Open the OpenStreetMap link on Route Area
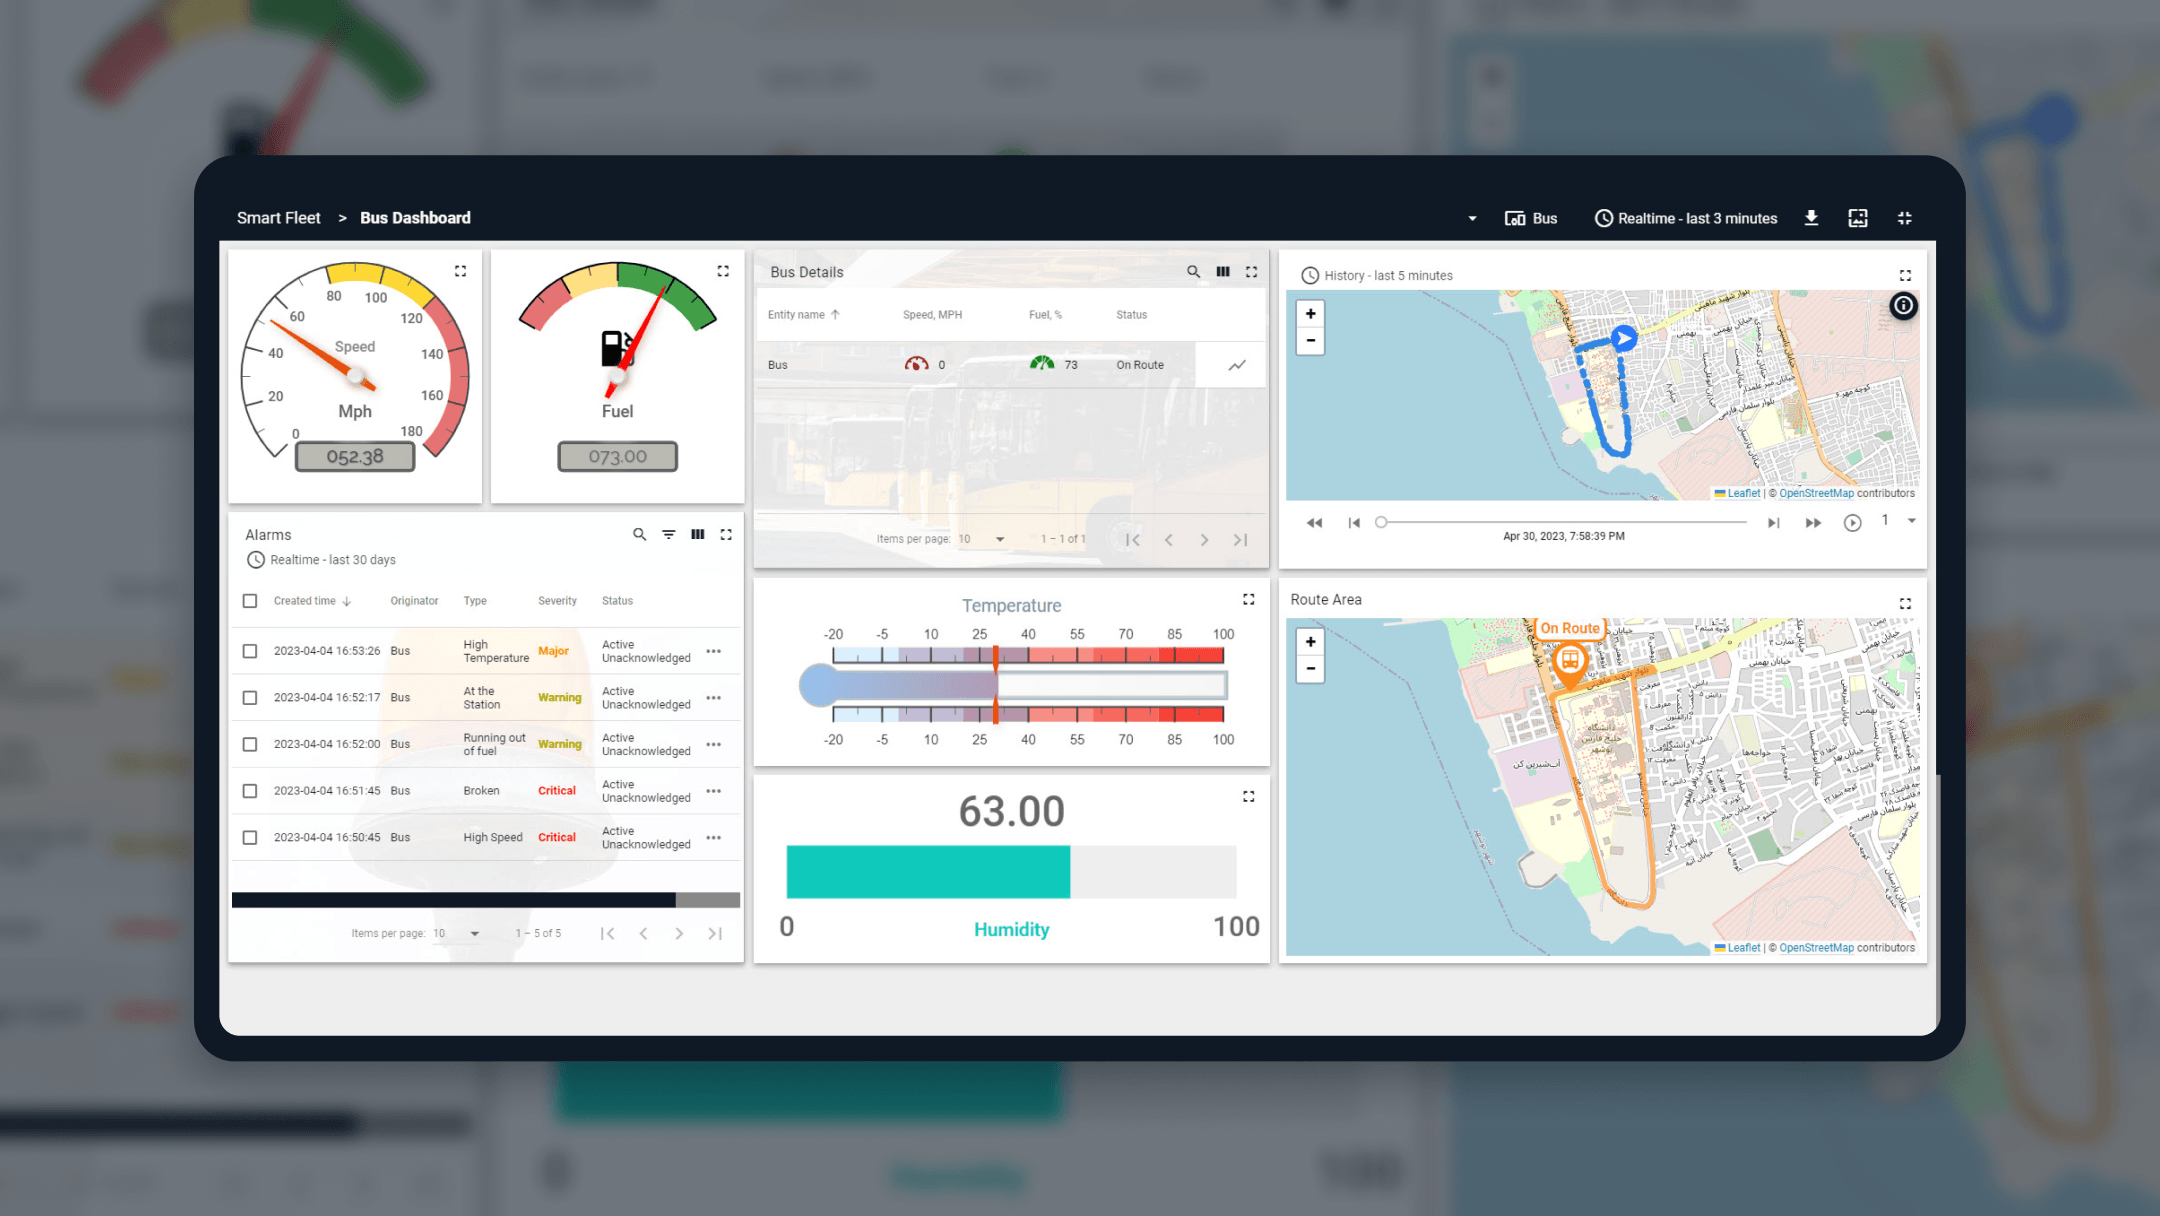The width and height of the screenshot is (2160, 1216). pos(1816,948)
